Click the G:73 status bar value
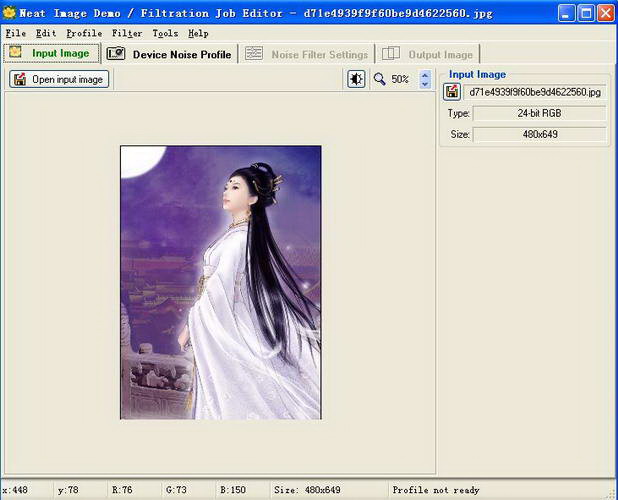Image resolution: width=618 pixels, height=500 pixels. click(x=176, y=490)
